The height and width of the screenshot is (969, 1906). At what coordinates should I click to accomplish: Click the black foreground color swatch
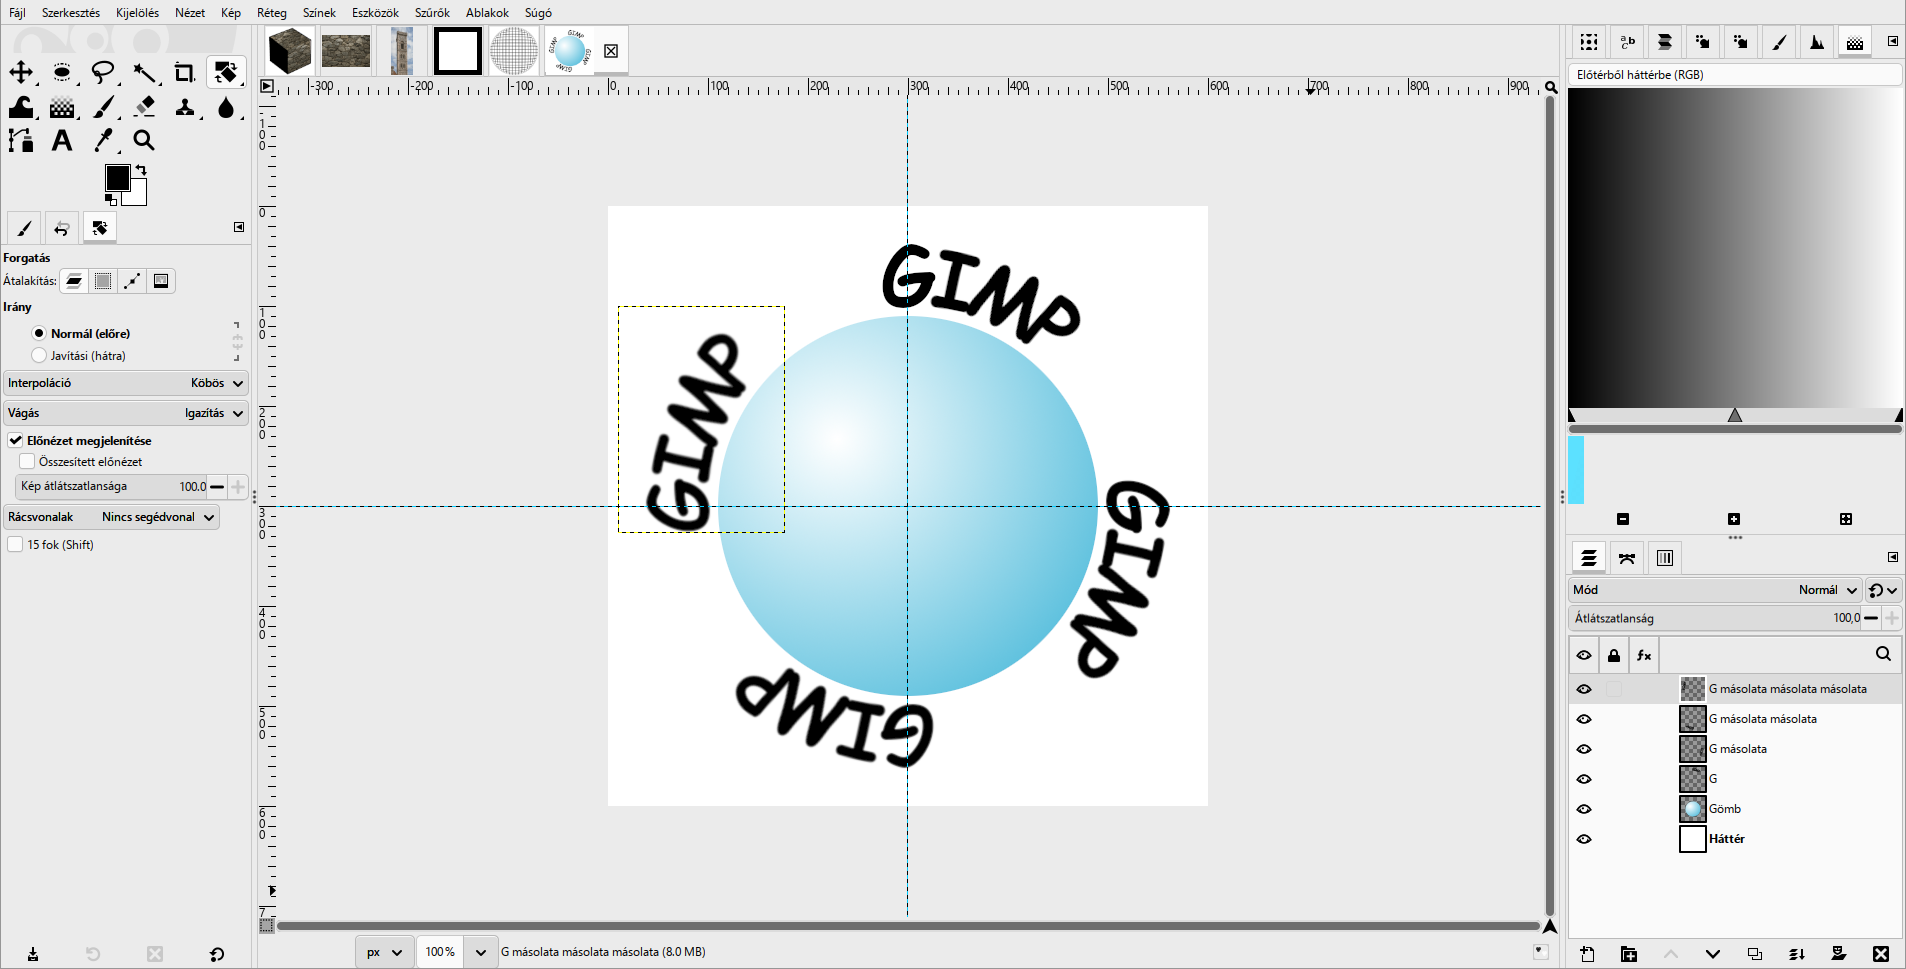[117, 178]
